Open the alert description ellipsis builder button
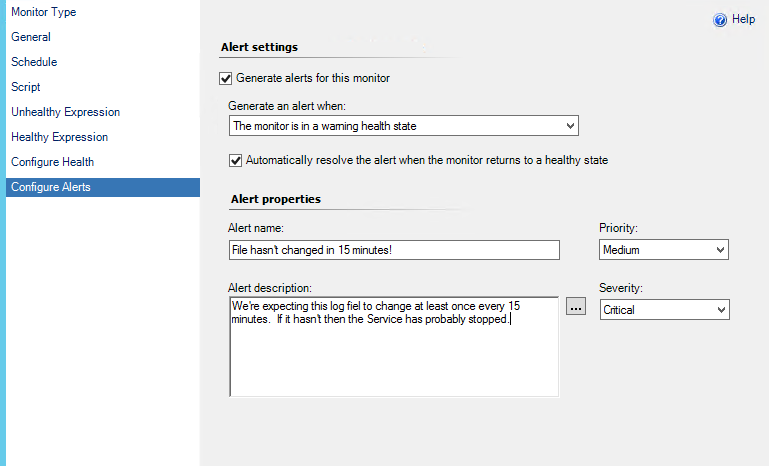 point(576,307)
